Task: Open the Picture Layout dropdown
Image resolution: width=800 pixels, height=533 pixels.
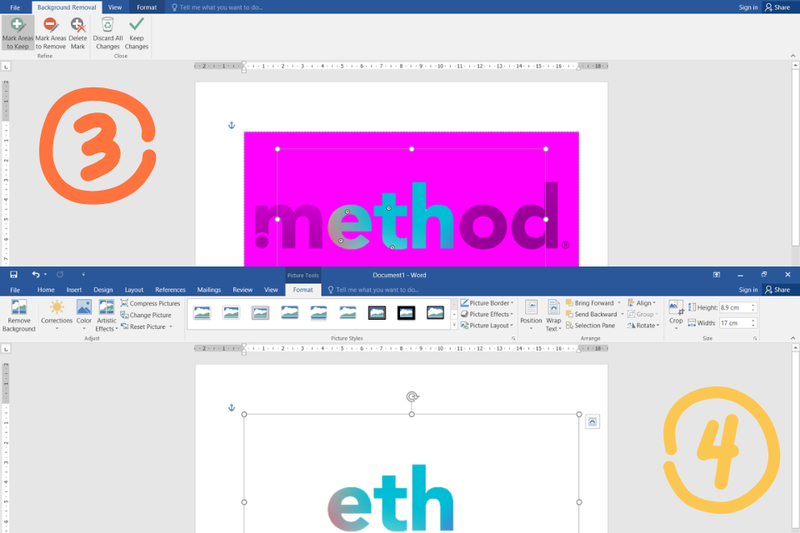Action: click(x=487, y=325)
